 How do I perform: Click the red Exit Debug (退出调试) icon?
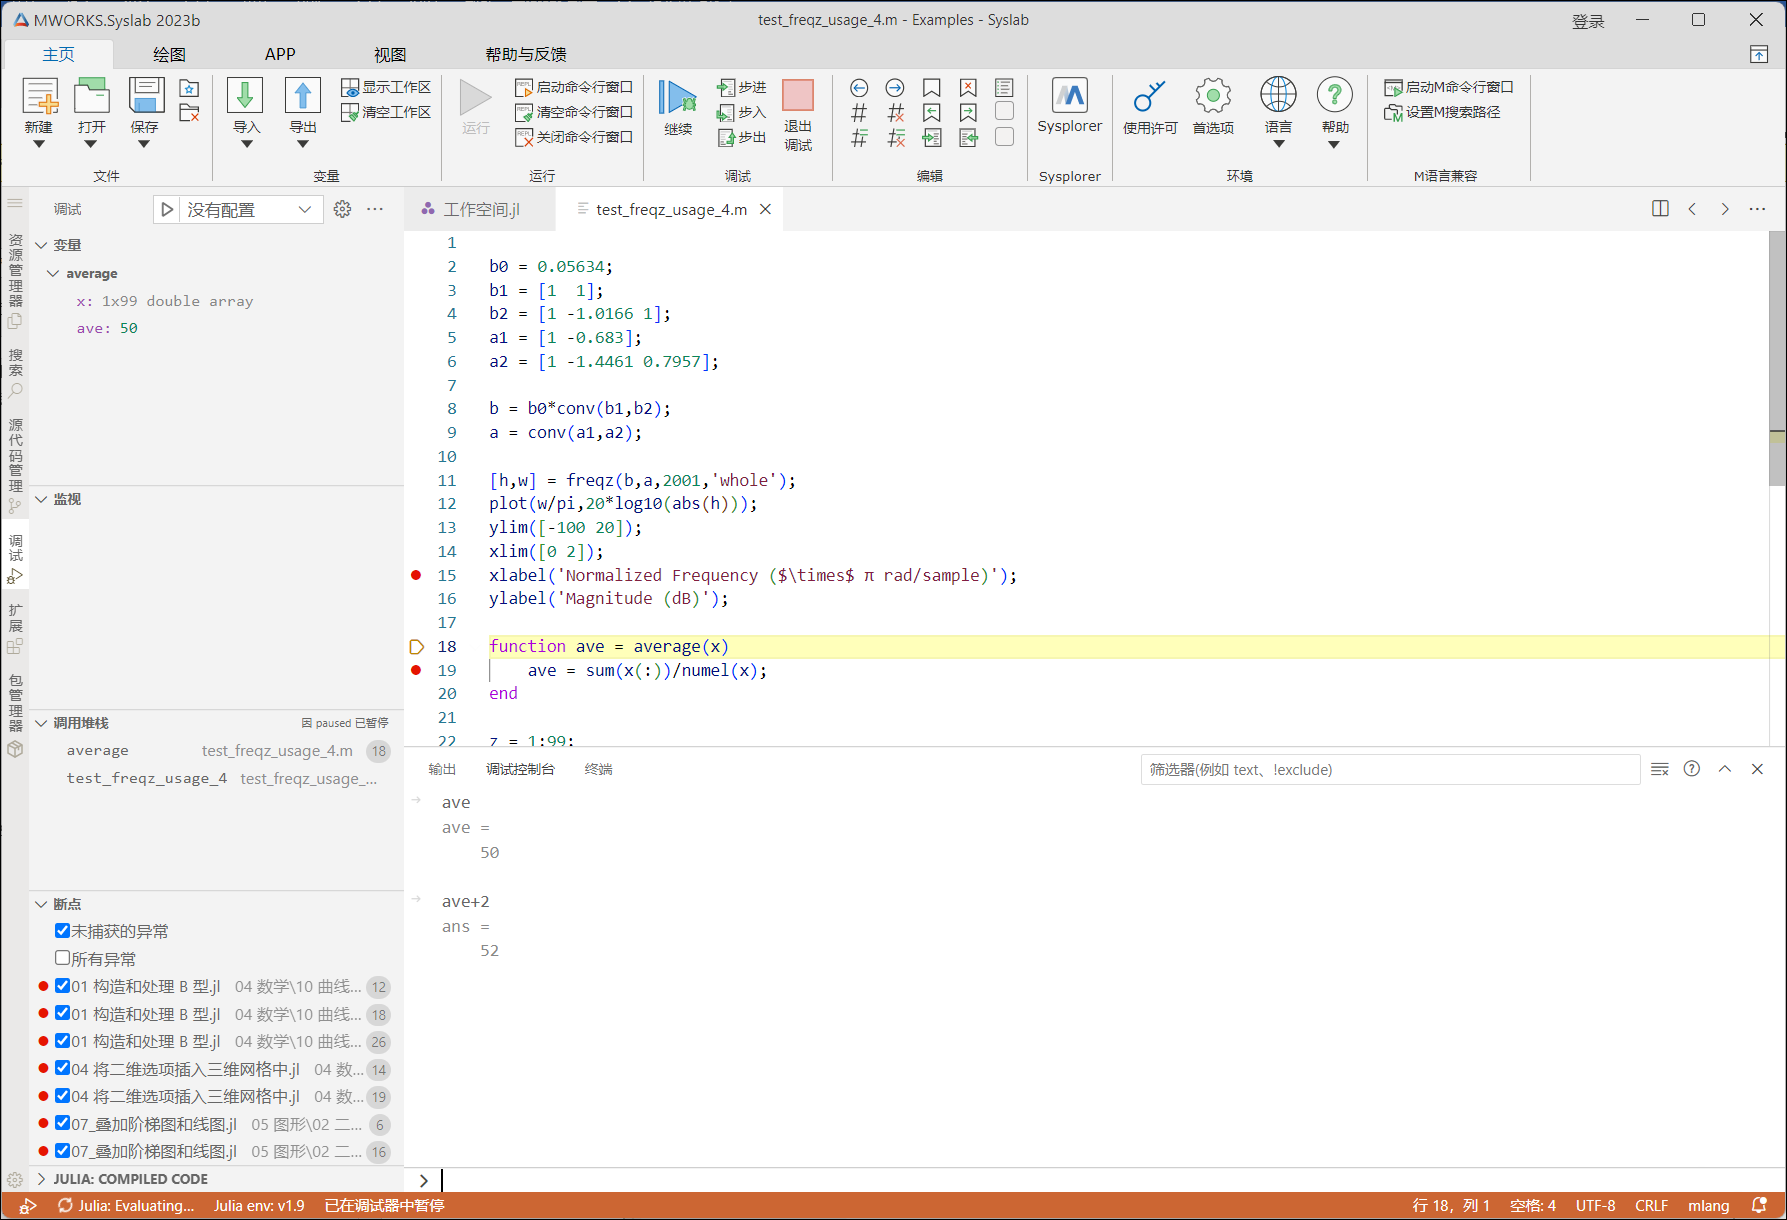click(x=797, y=96)
